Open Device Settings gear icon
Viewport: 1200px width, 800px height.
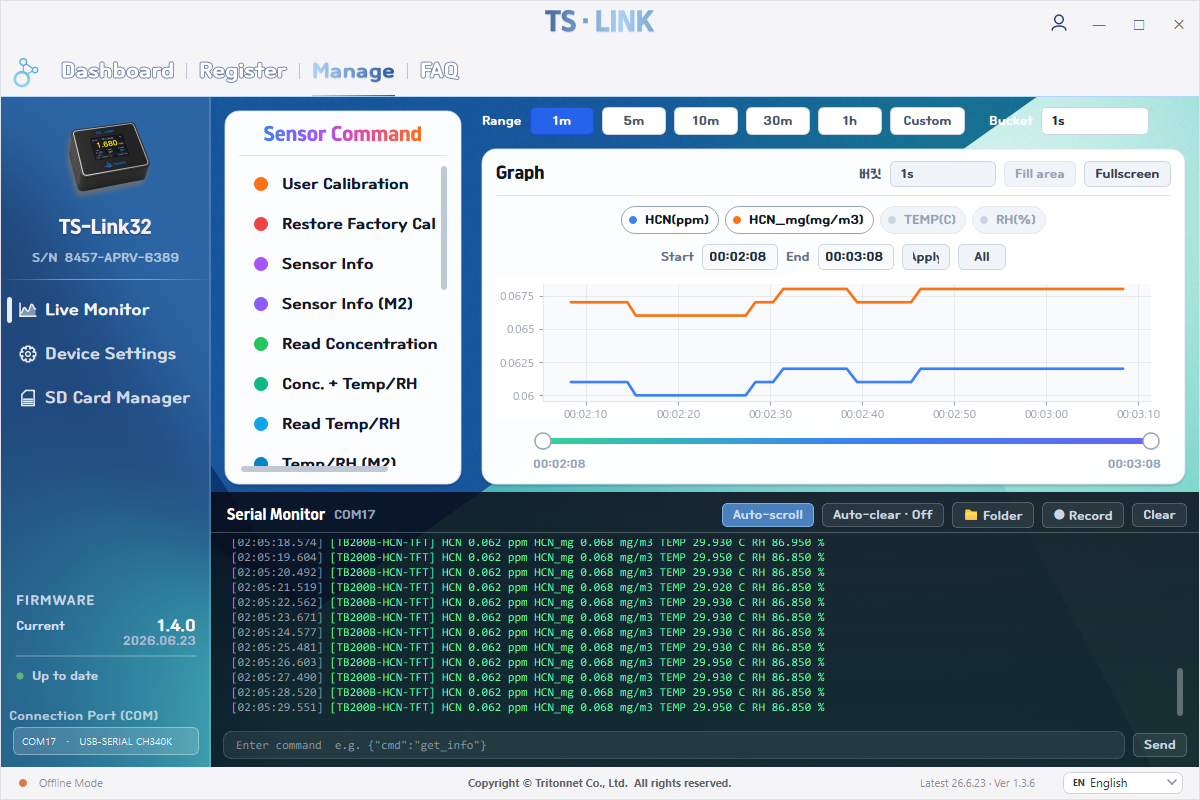pos(28,354)
